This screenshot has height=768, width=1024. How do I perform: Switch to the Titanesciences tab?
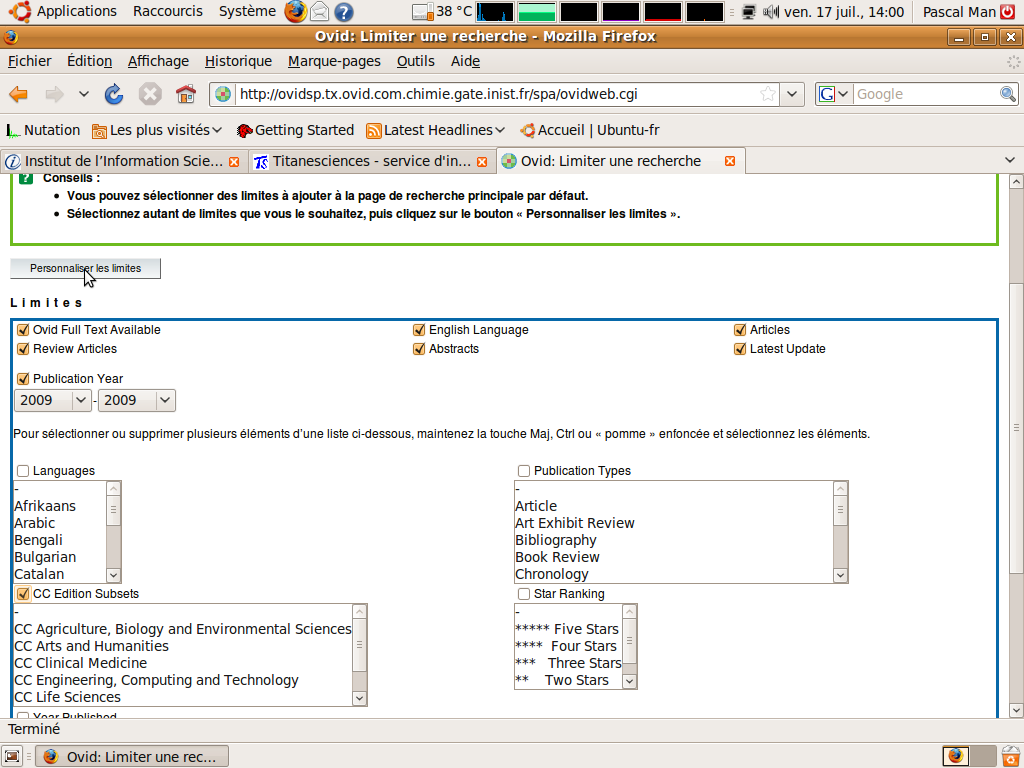click(370, 161)
